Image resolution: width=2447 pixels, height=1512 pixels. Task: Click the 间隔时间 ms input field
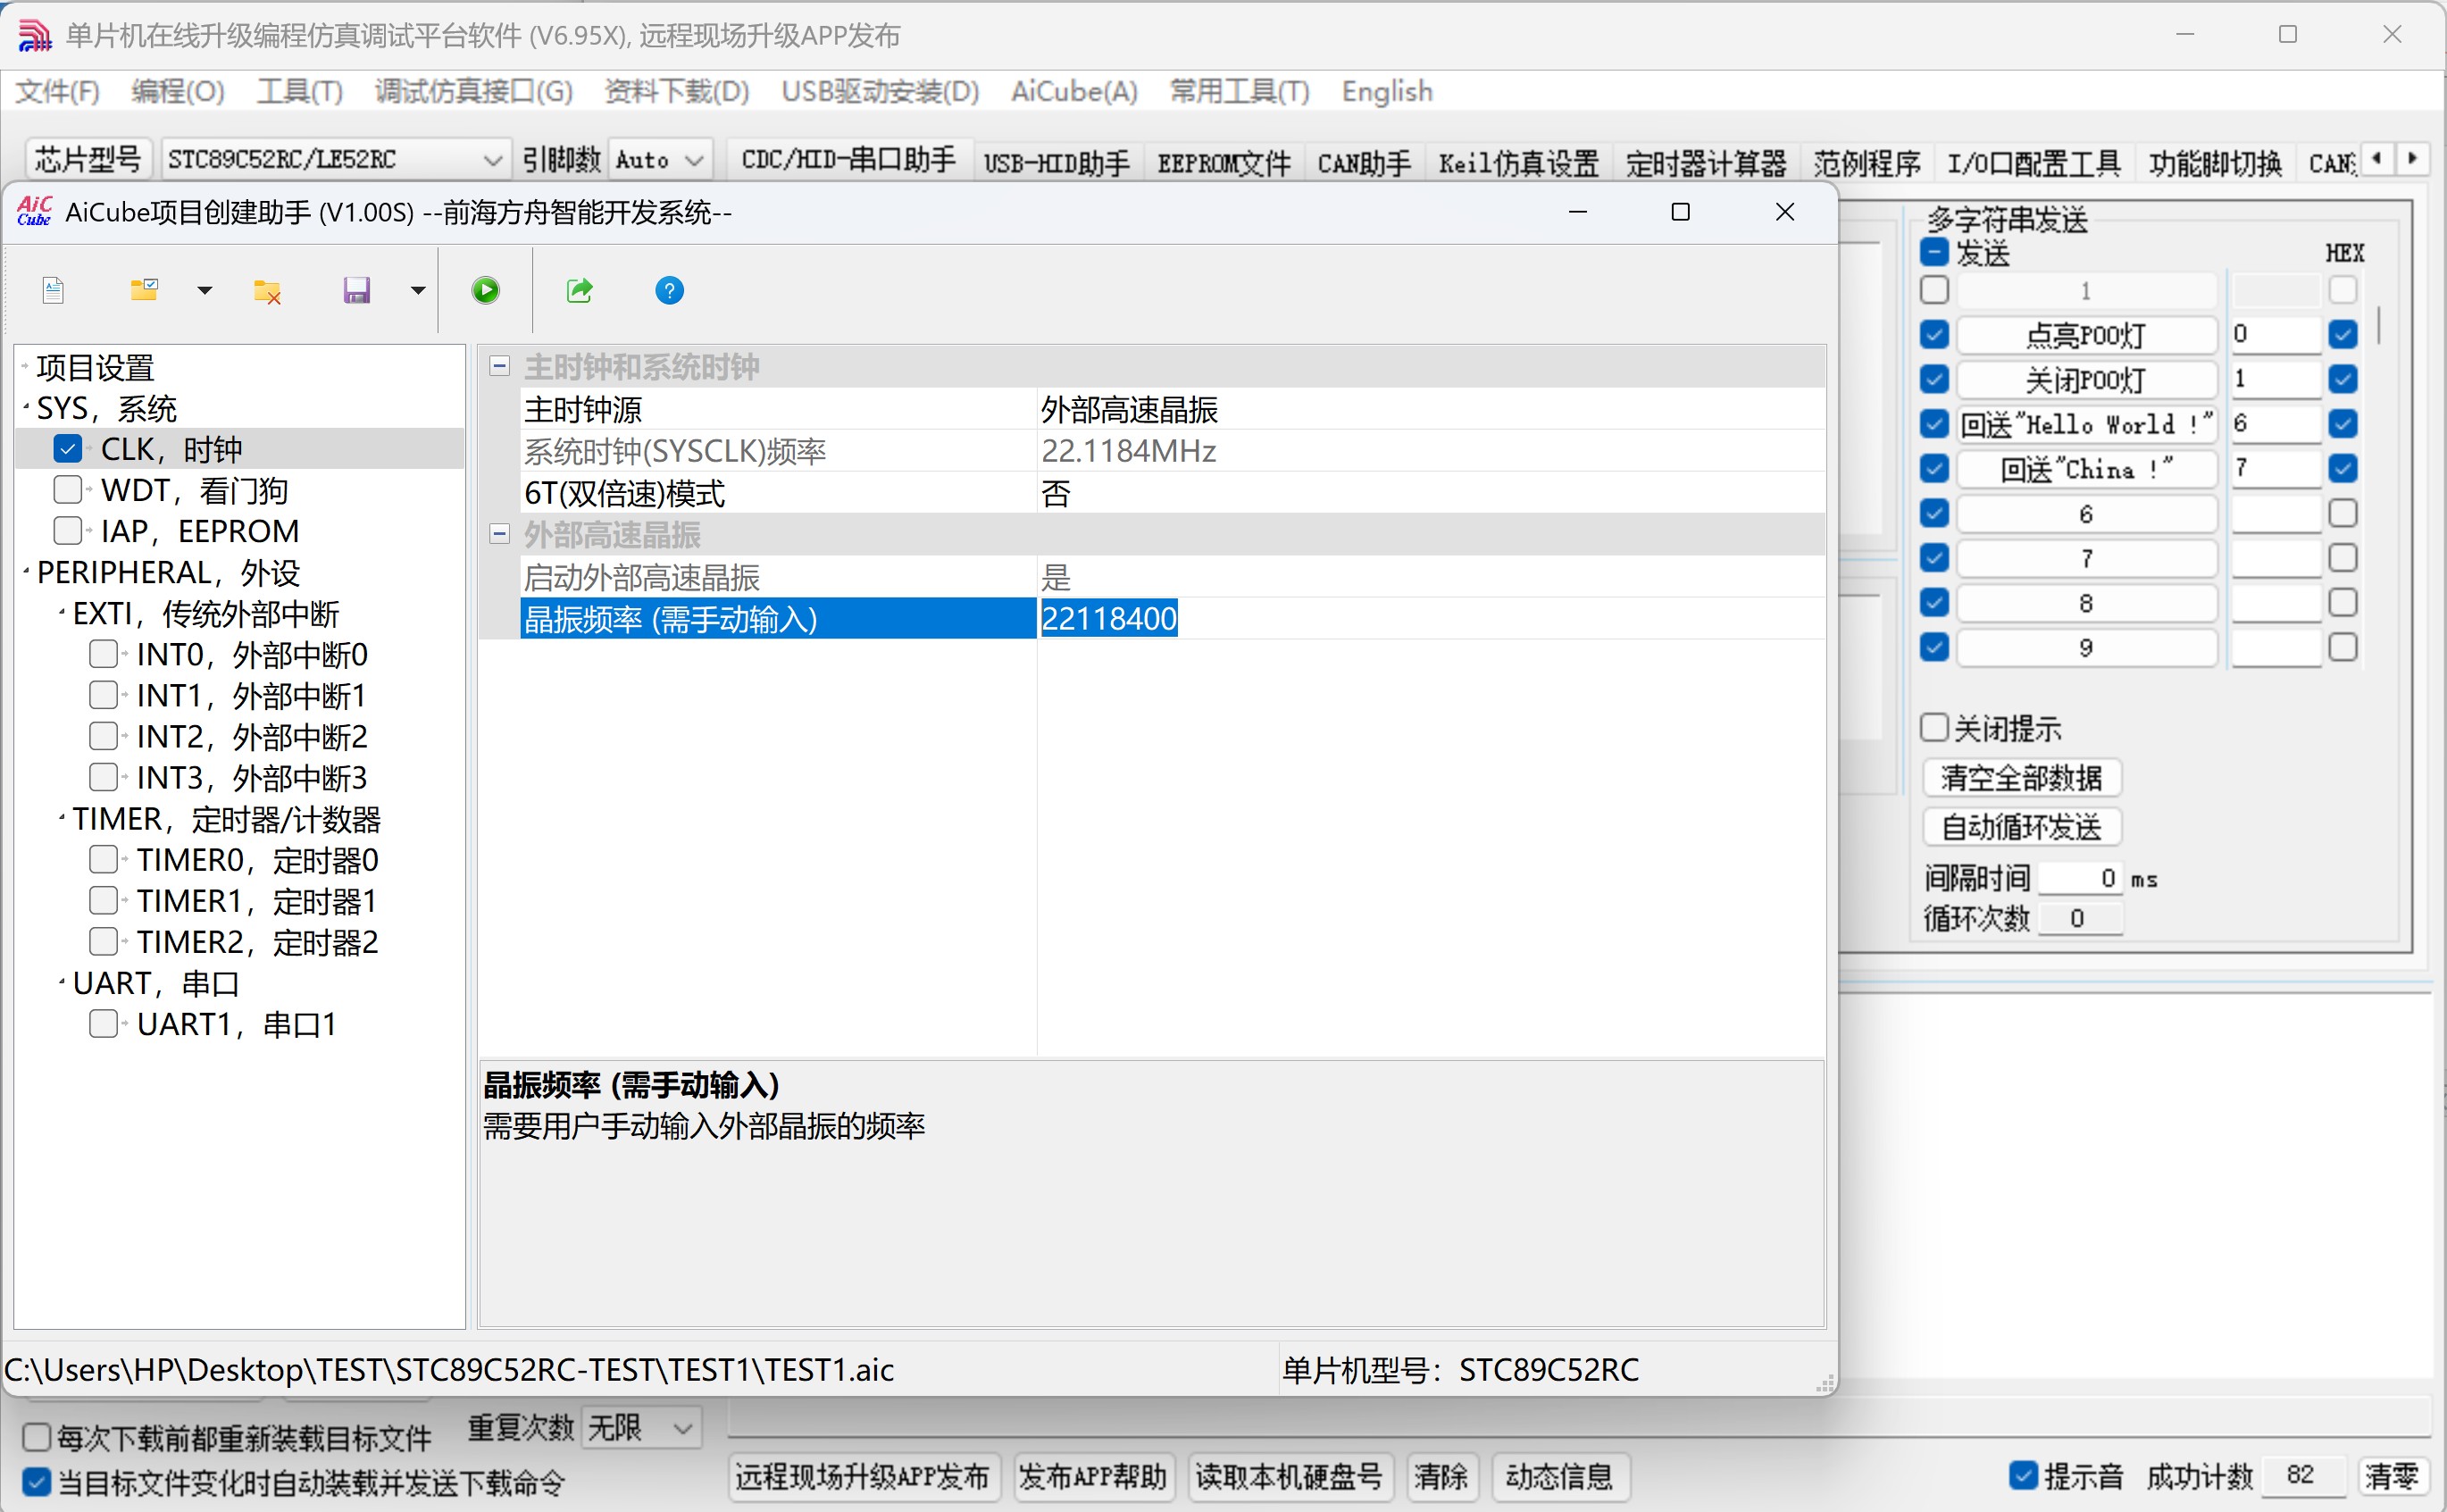pos(2080,878)
